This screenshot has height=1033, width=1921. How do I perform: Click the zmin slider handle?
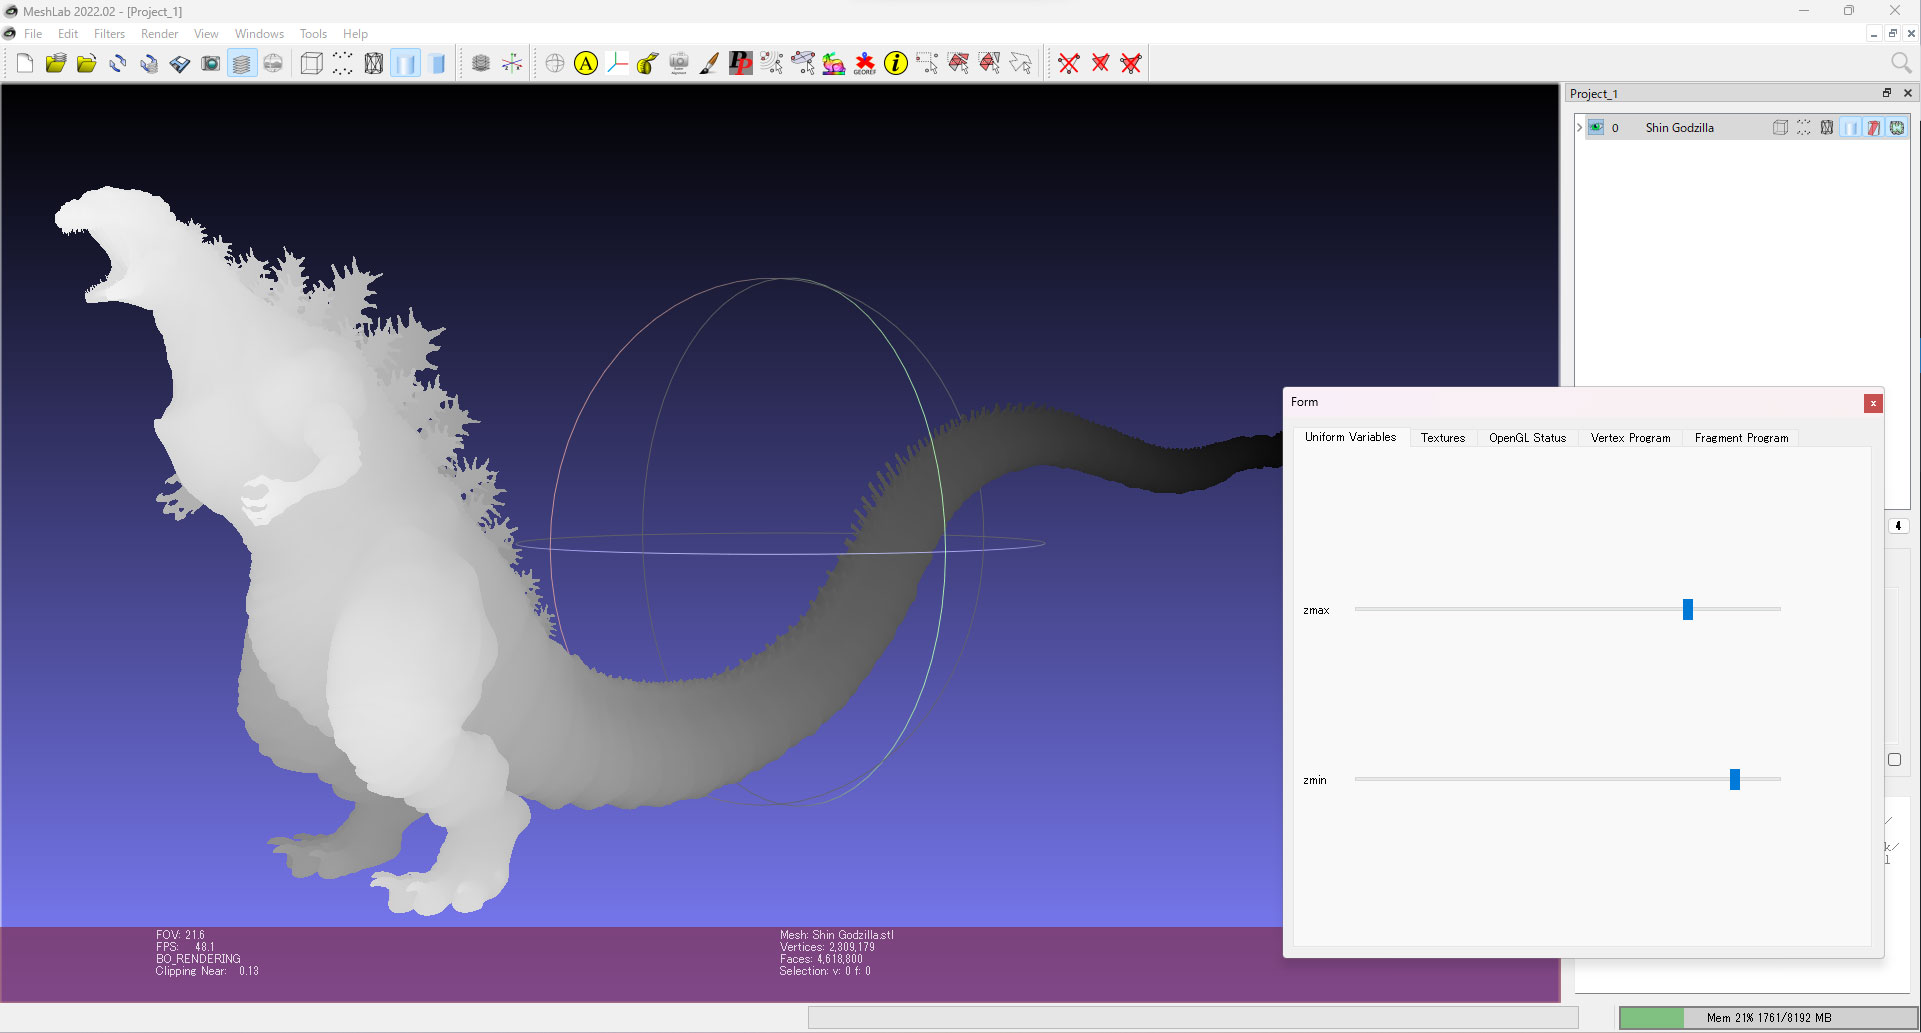pos(1735,779)
